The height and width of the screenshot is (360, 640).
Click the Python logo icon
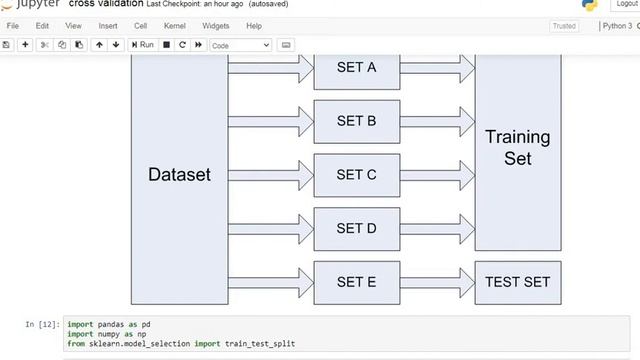(x=590, y=5)
